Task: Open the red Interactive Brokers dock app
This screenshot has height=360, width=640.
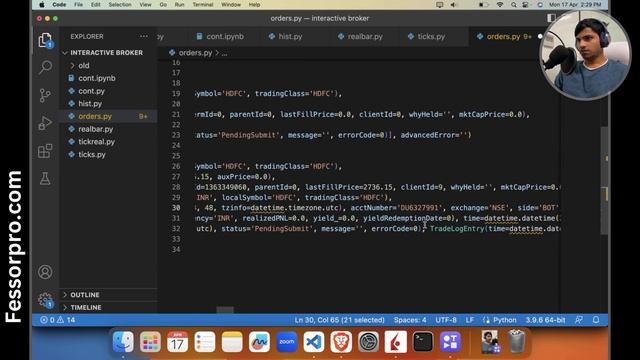Action: click(396, 341)
